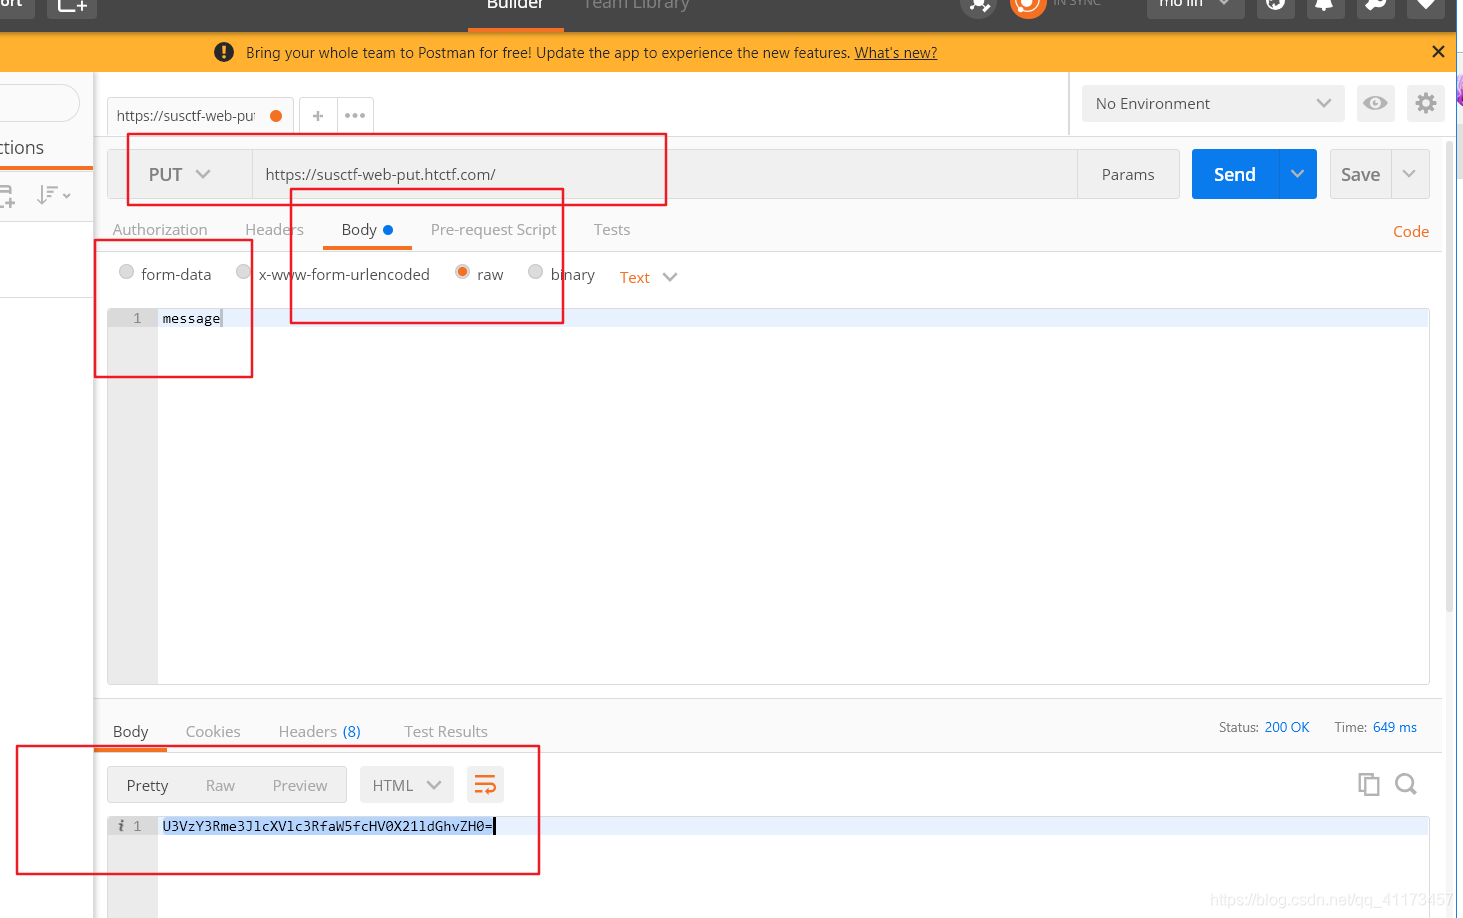Open the PUT method dropdown
The height and width of the screenshot is (918, 1463).
180,174
